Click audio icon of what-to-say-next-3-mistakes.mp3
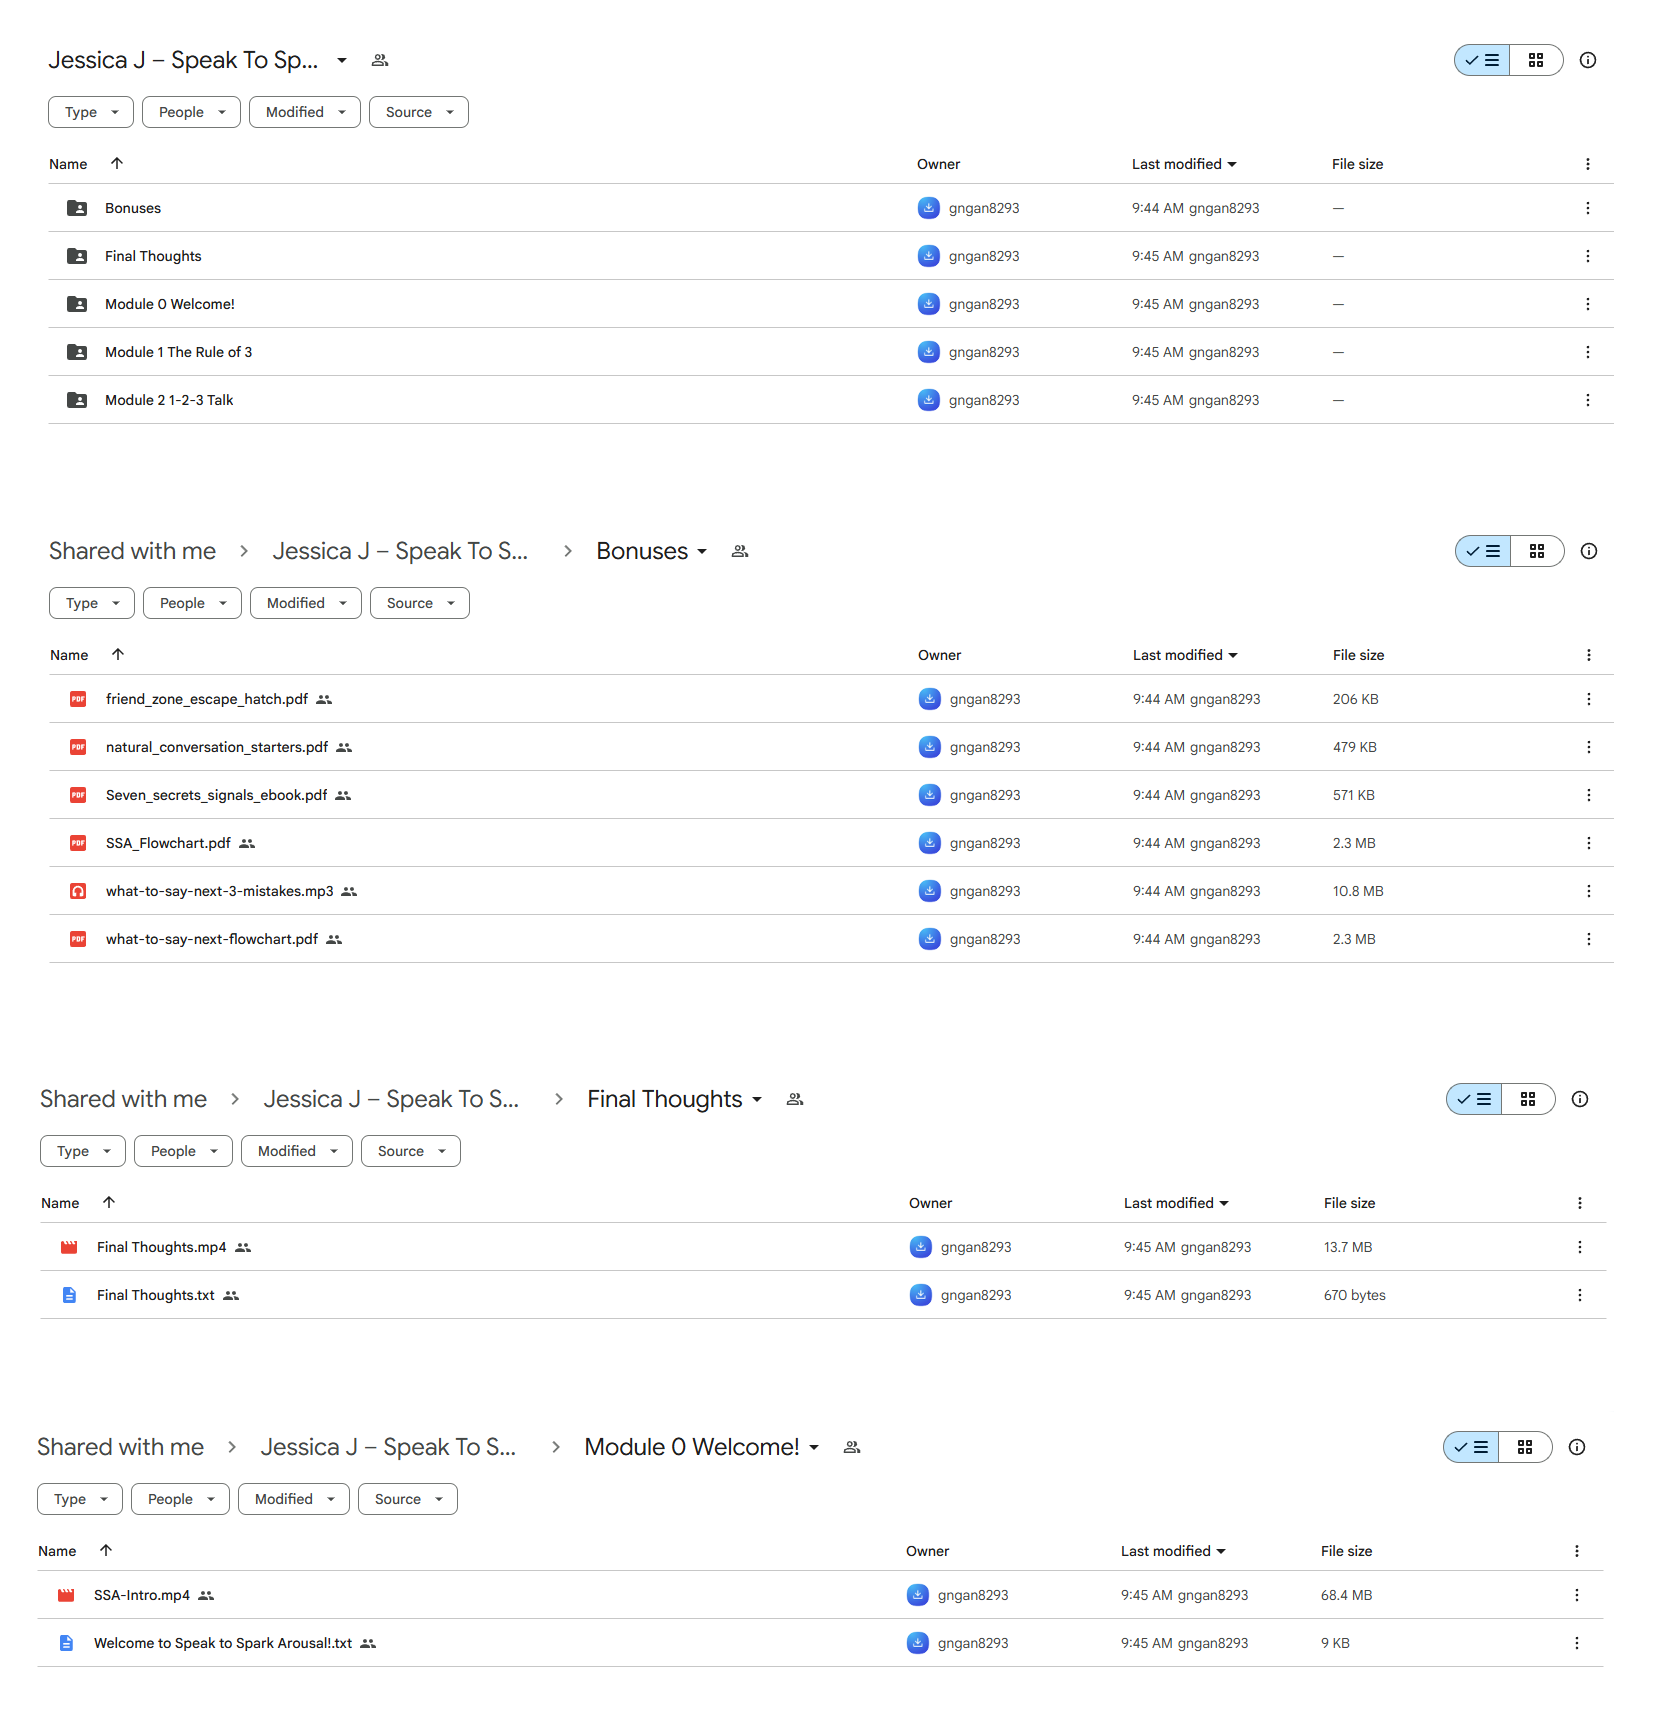1664x1720 pixels. (78, 891)
